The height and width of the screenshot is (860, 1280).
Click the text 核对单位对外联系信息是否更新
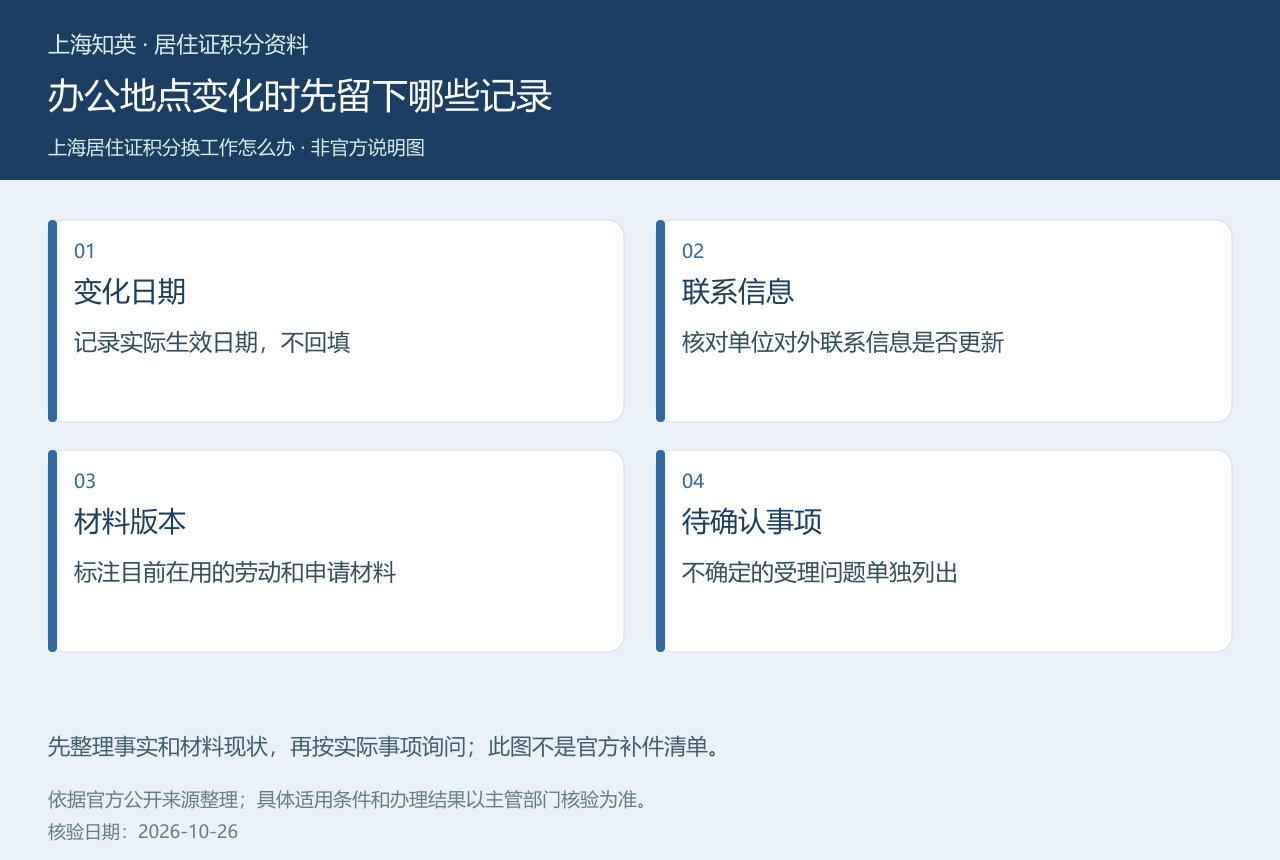pyautogui.click(x=843, y=343)
